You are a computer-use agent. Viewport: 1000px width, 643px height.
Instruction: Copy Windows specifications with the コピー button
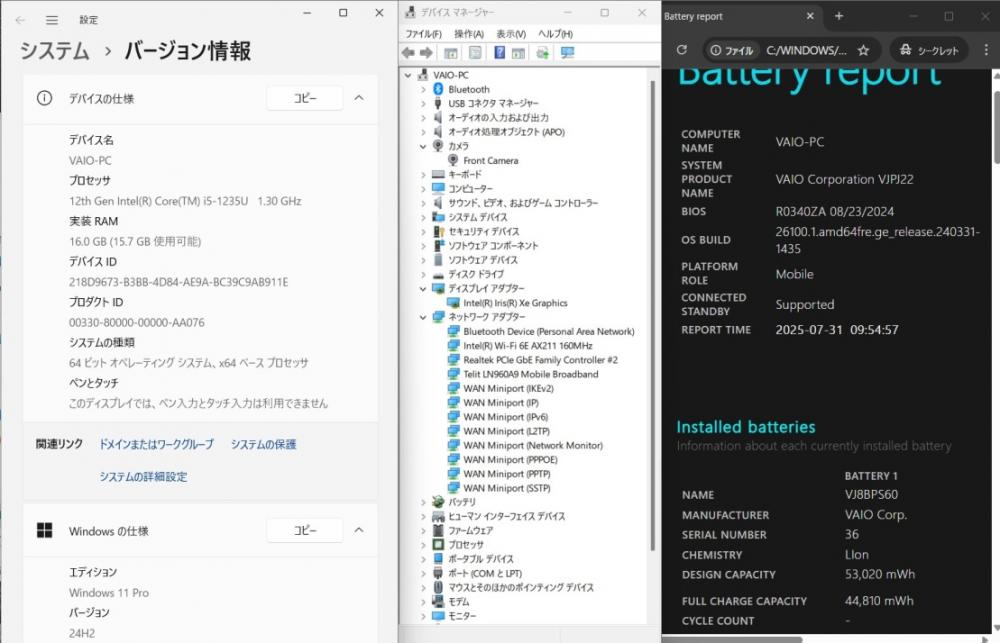305,530
